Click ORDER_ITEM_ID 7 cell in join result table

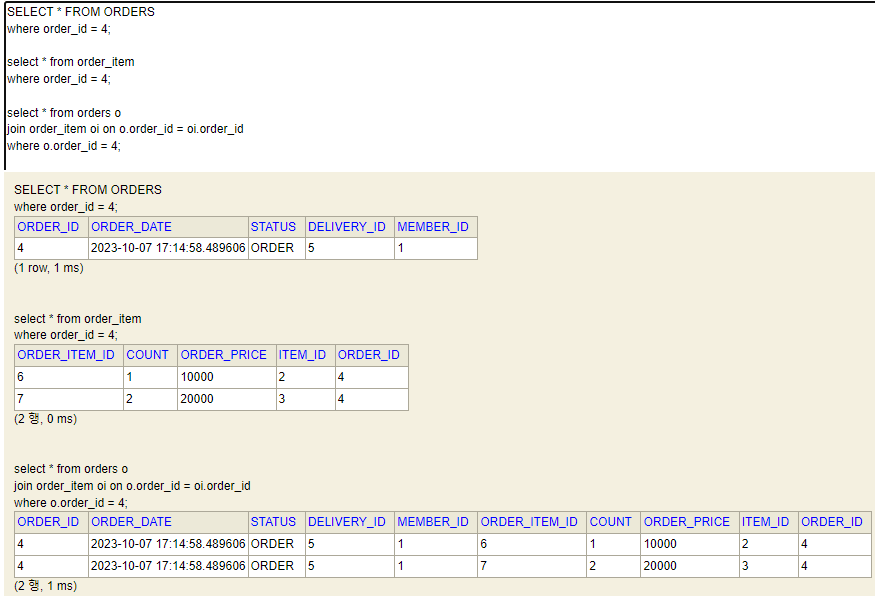[532, 566]
